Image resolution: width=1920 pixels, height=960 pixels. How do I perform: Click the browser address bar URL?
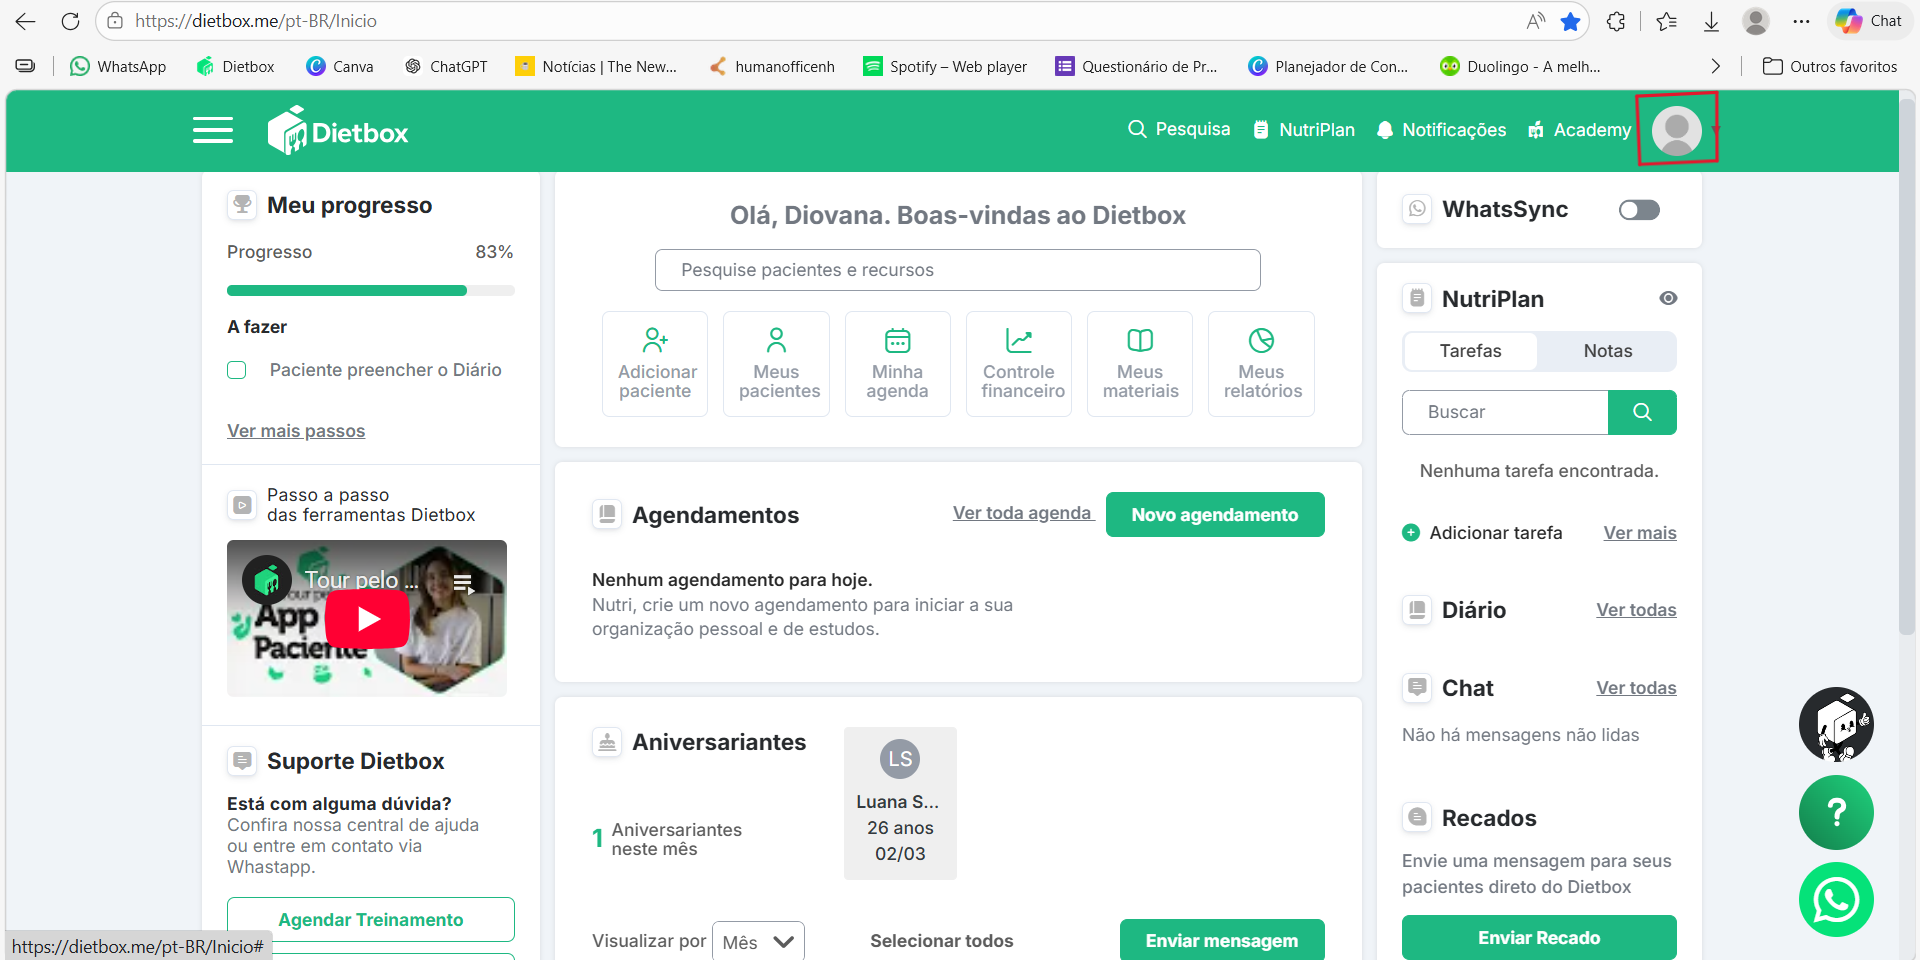coord(256,21)
